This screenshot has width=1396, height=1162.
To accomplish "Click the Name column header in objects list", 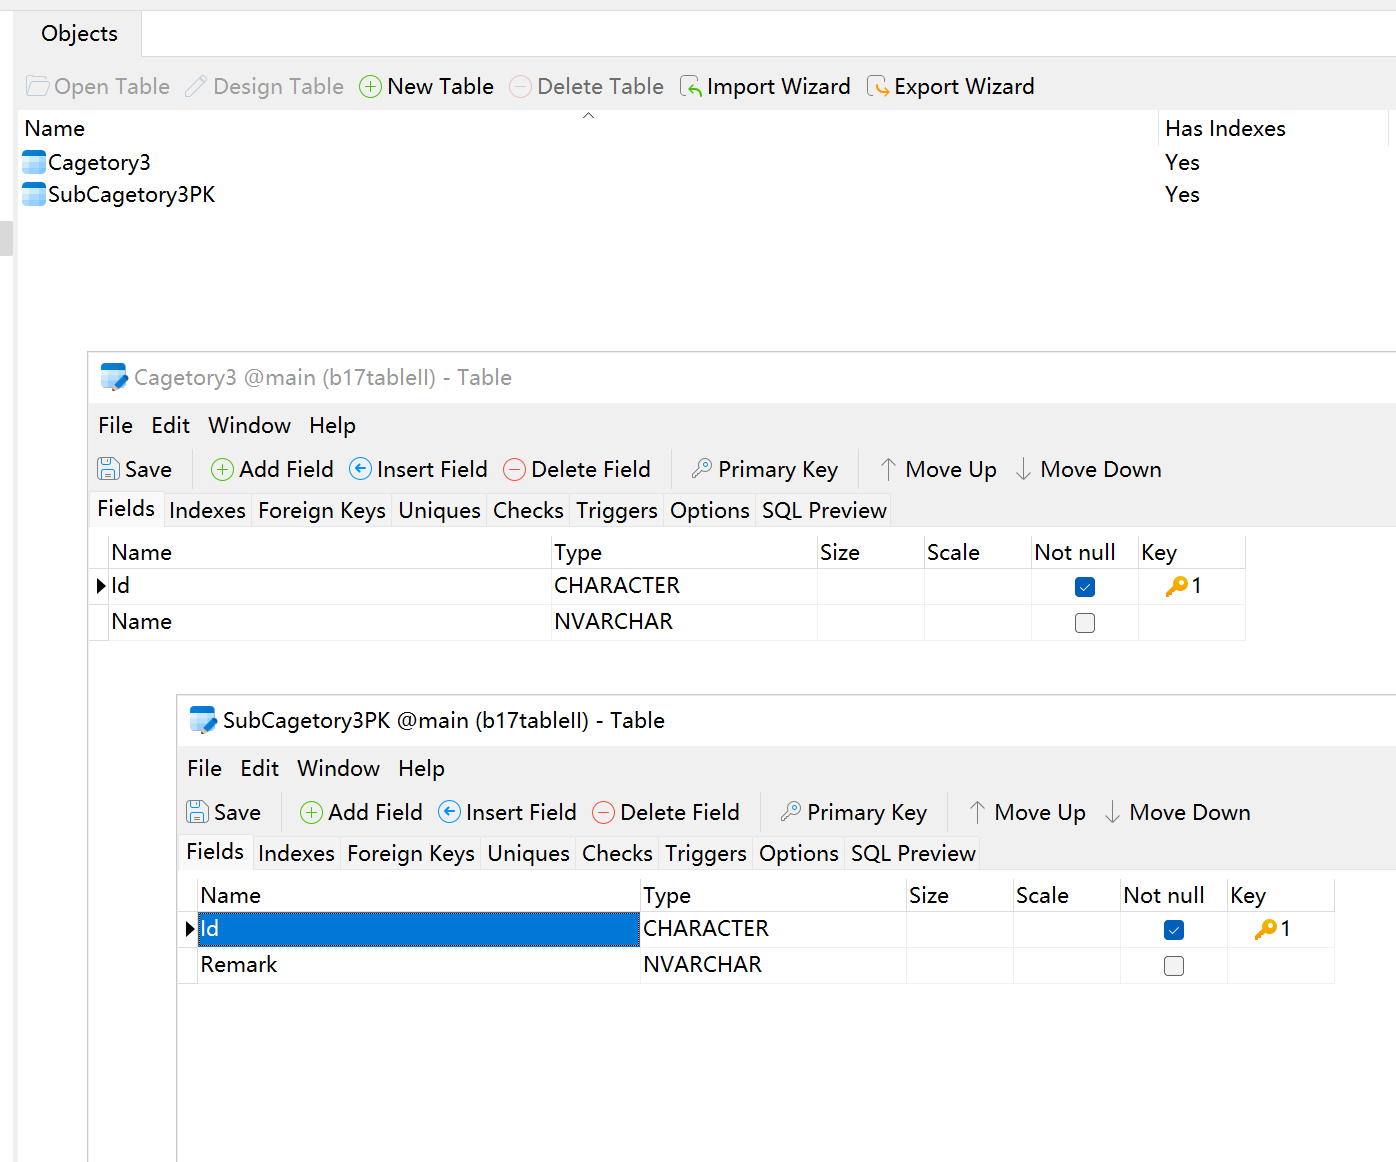I will coord(588,128).
